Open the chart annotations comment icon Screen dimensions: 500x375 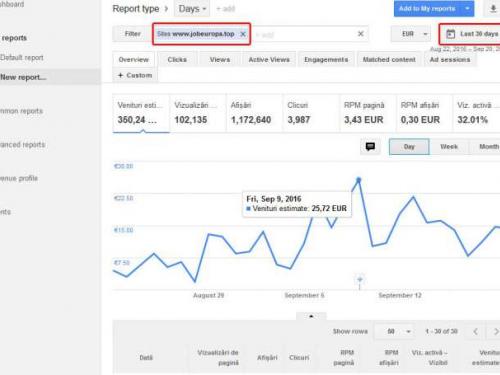[x=370, y=147]
